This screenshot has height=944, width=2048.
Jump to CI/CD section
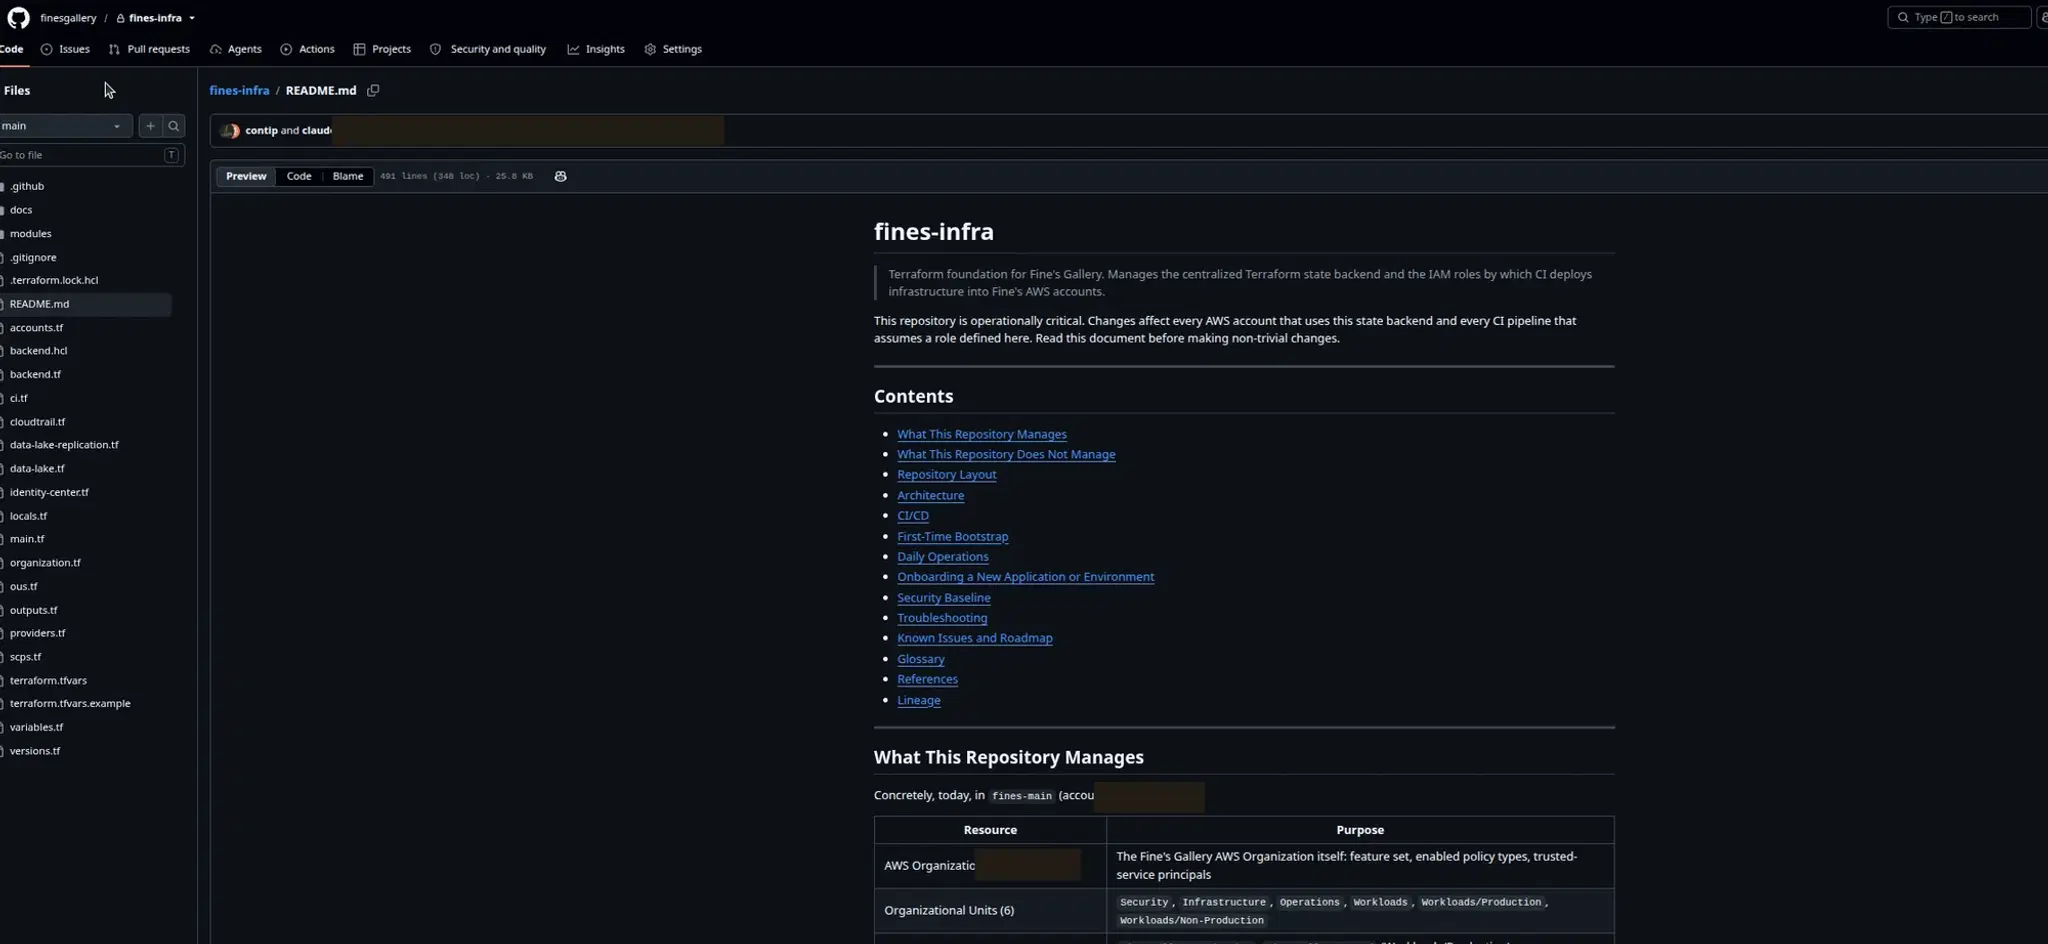913,516
